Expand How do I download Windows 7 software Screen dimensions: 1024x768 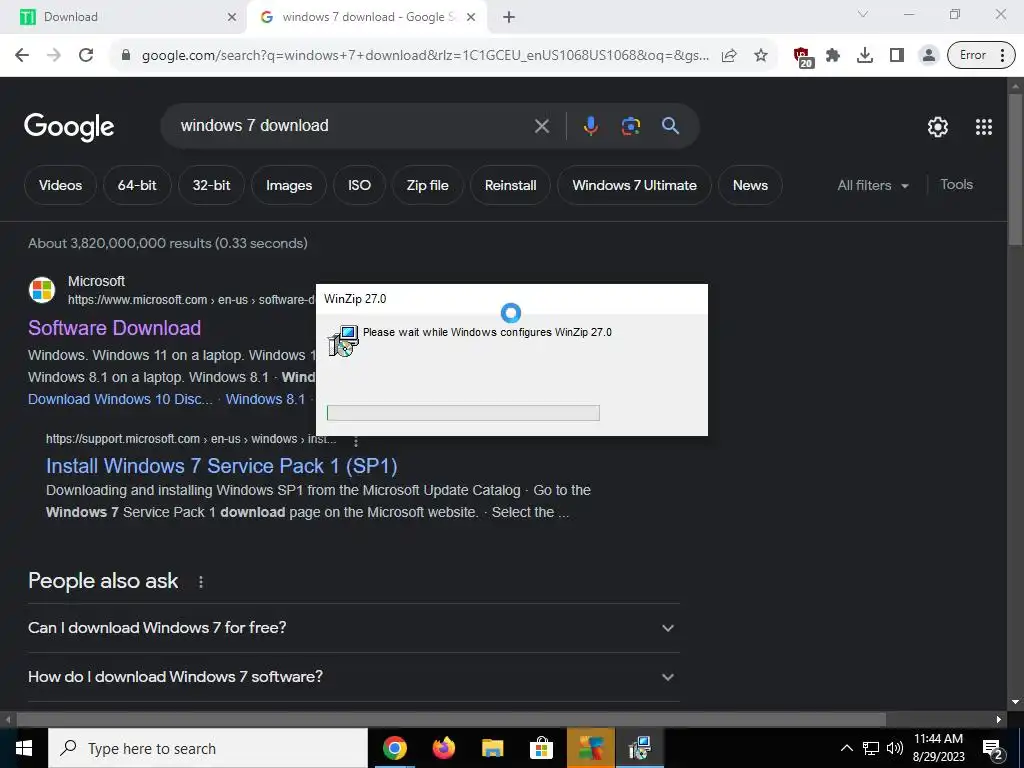coord(353,677)
